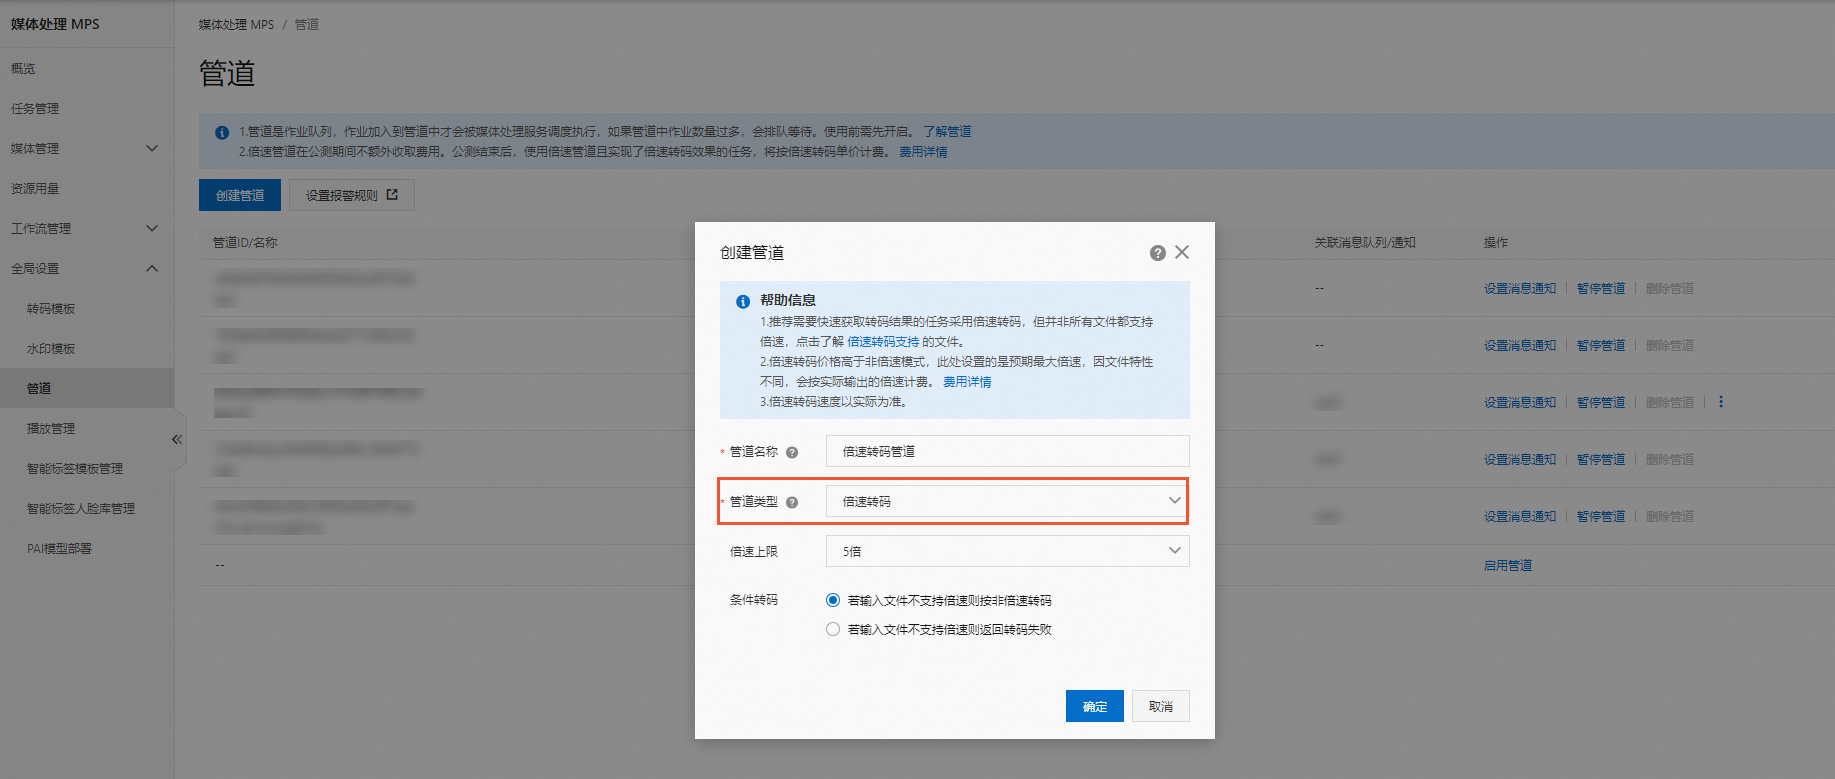The width and height of the screenshot is (1835, 779).
Task: Click 设置消息通知 in fifth pipeline row
Action: [1520, 516]
